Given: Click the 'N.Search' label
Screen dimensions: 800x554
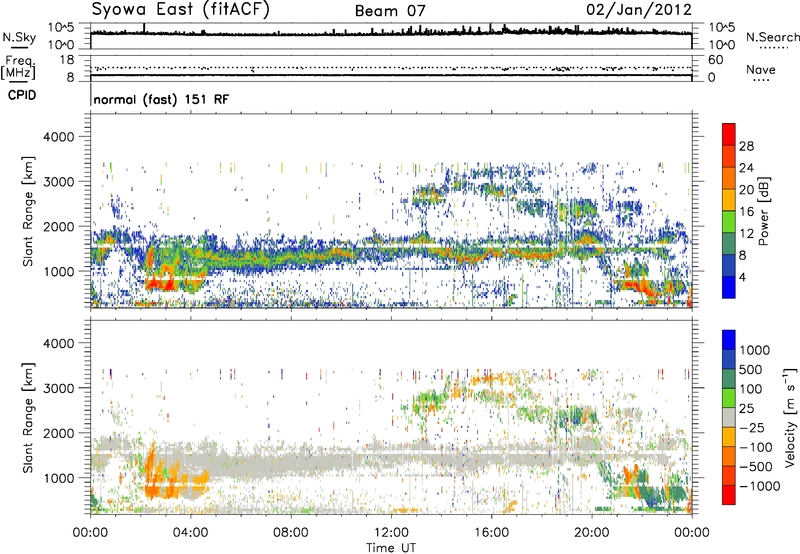Looking at the screenshot, I should click(x=772, y=37).
